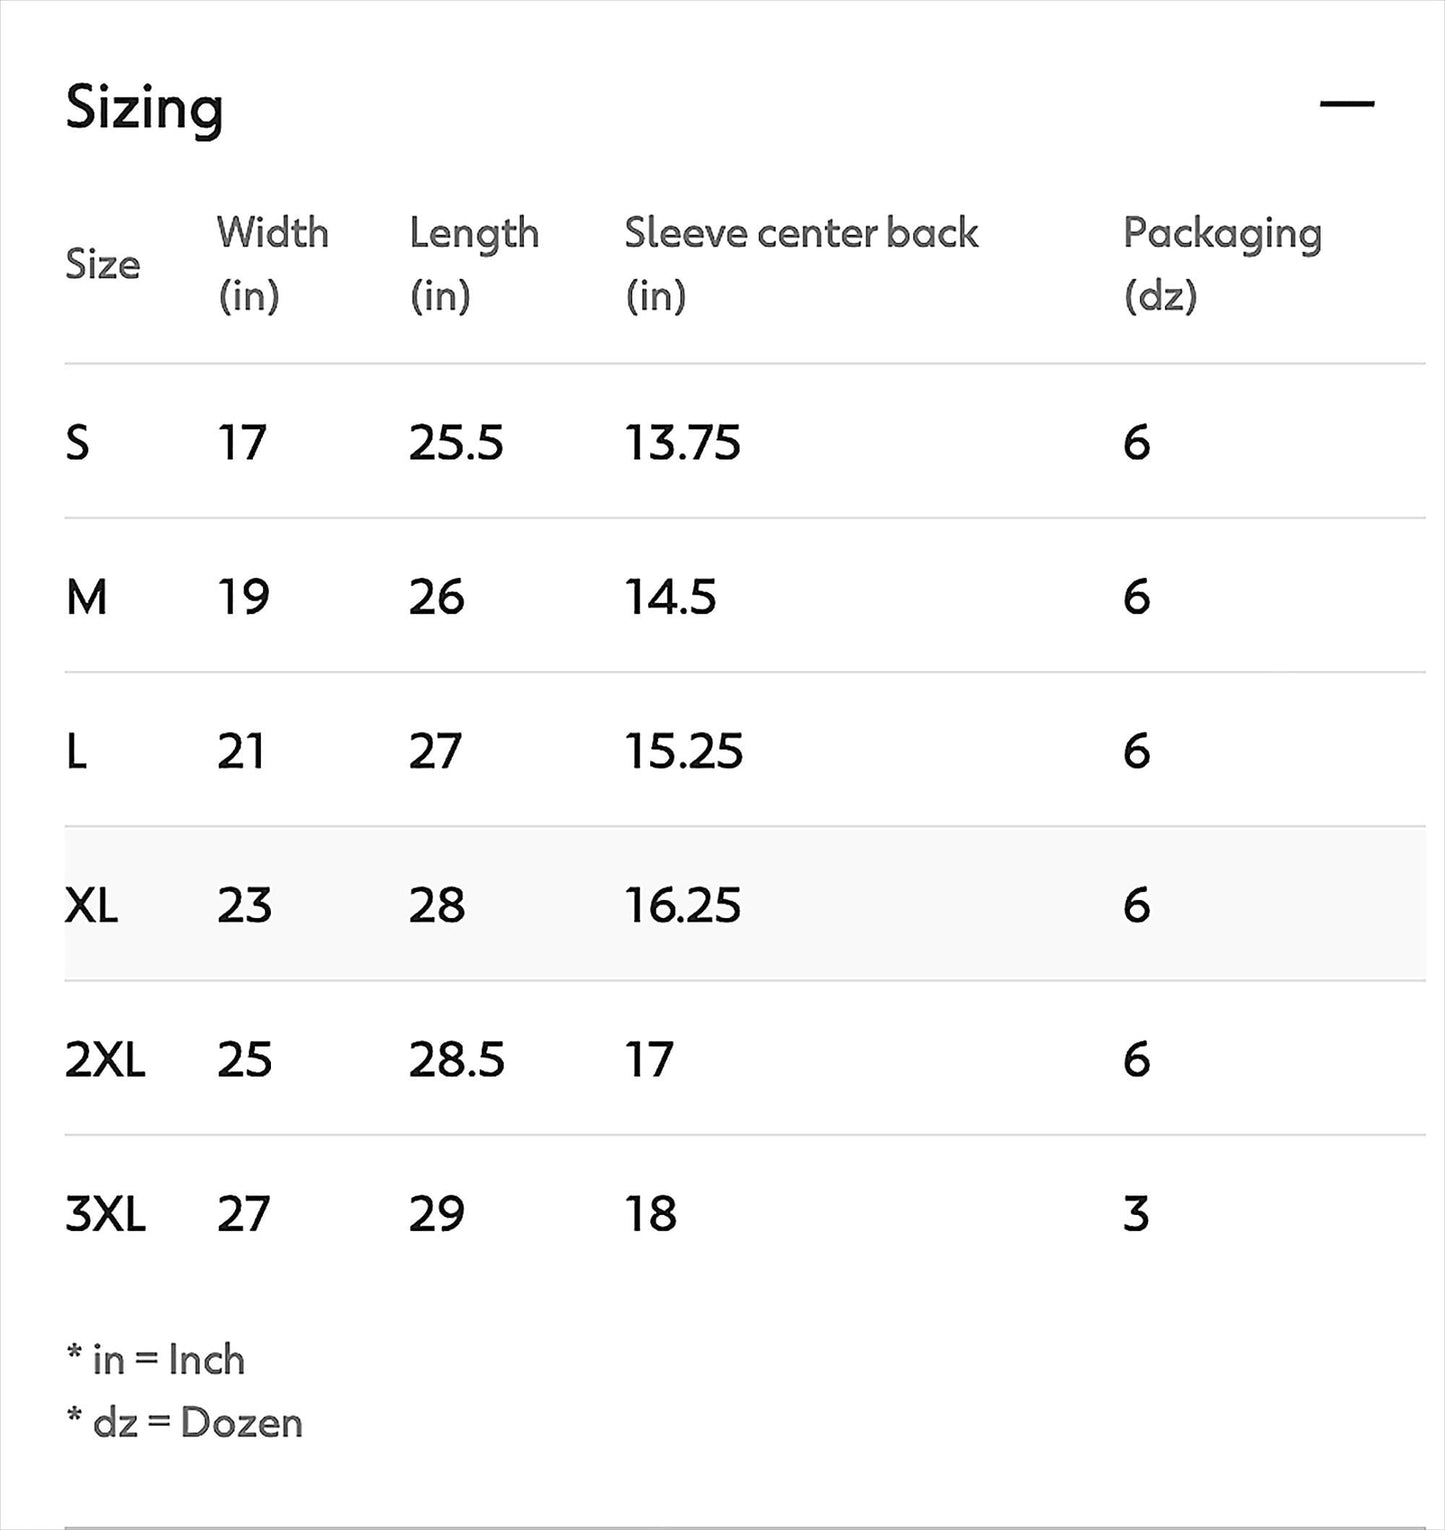Click the 15.25 sleeve value for L

coord(684,750)
